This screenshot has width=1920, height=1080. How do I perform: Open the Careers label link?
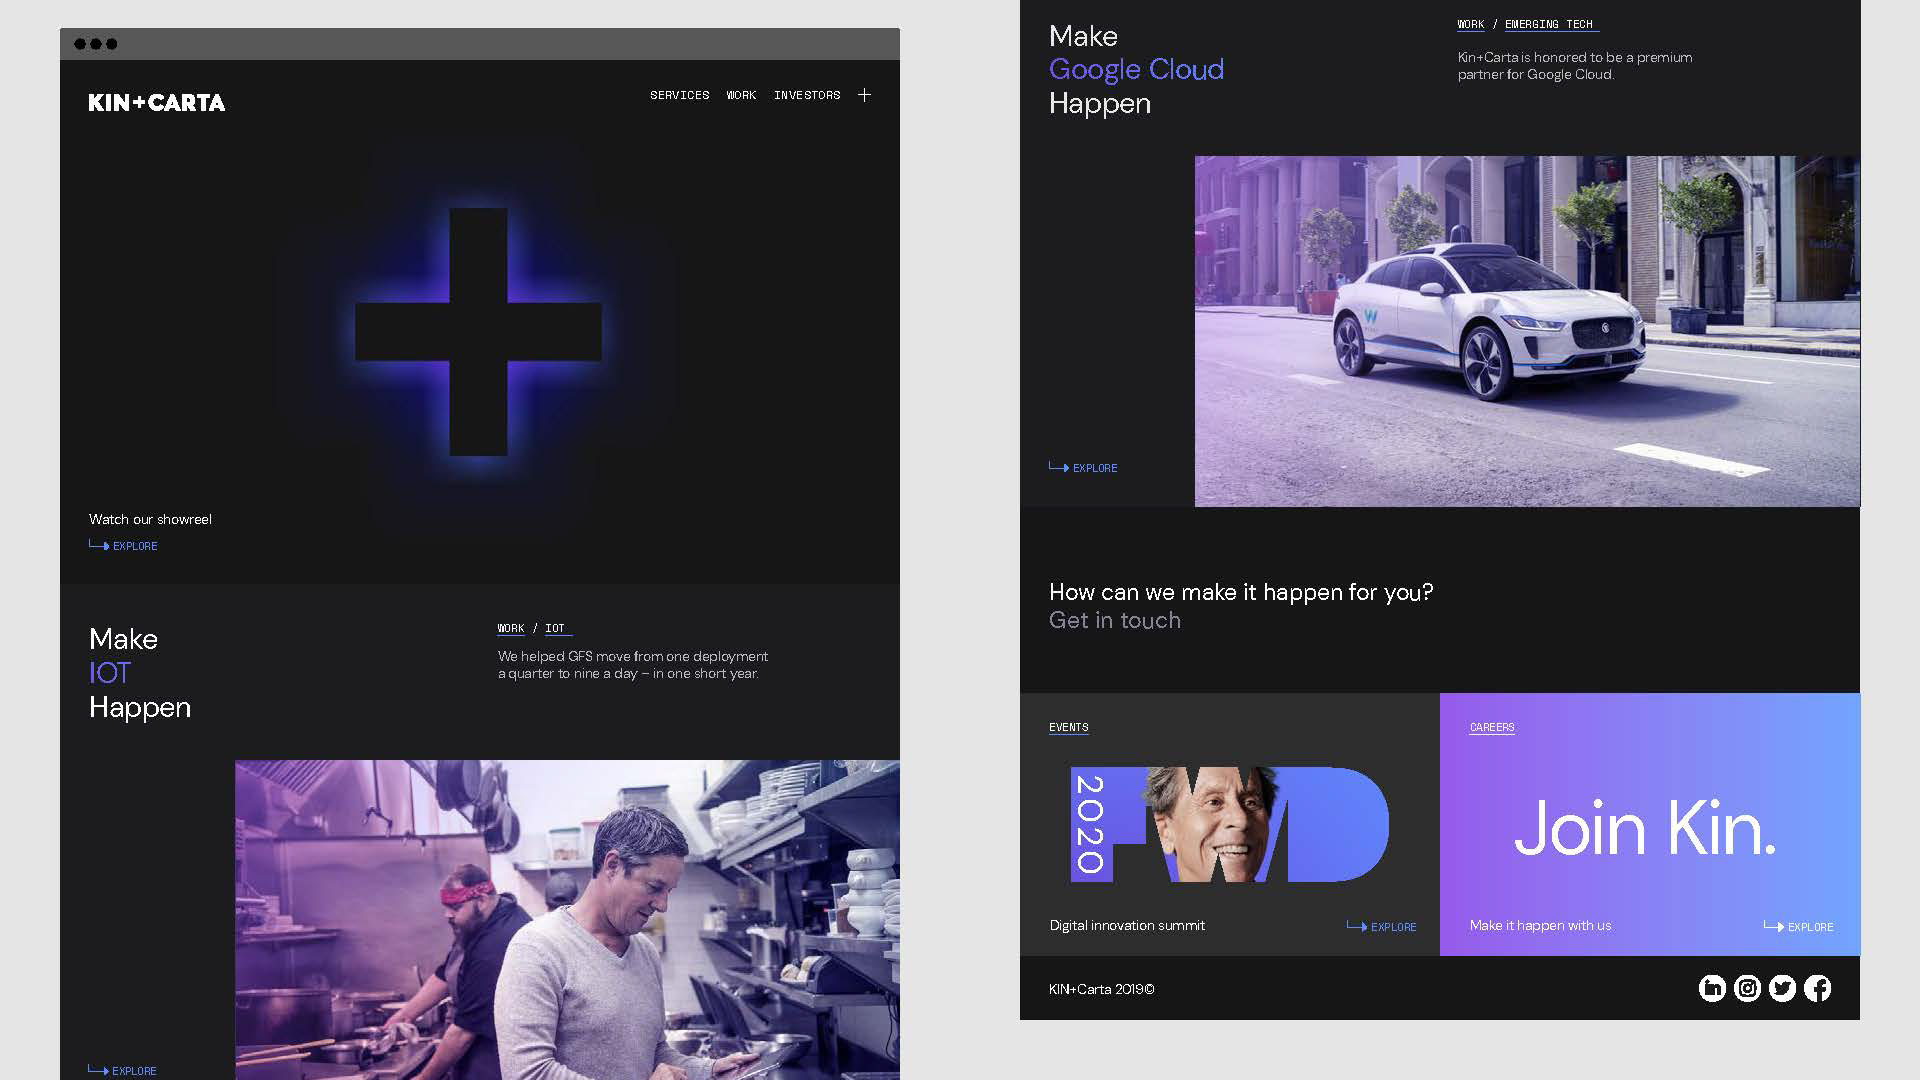coord(1492,727)
